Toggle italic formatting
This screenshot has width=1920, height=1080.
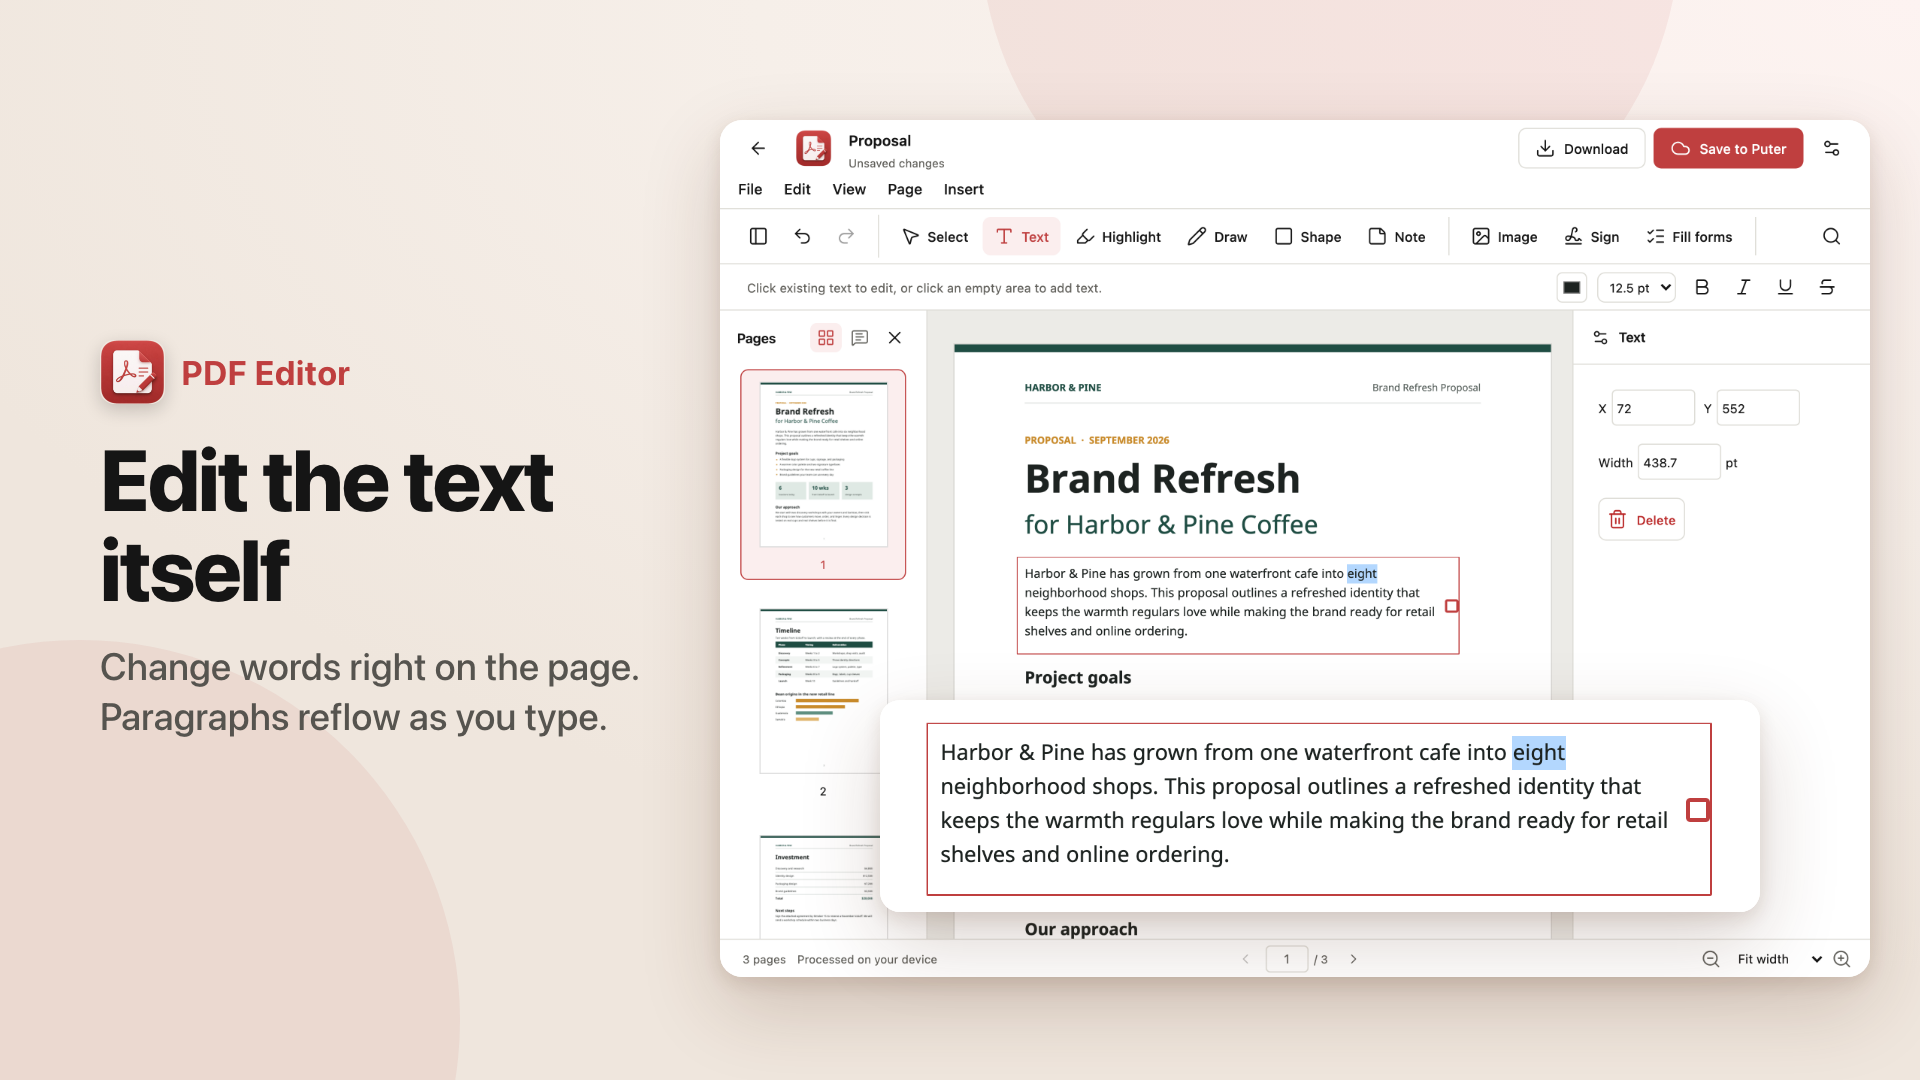(x=1743, y=288)
